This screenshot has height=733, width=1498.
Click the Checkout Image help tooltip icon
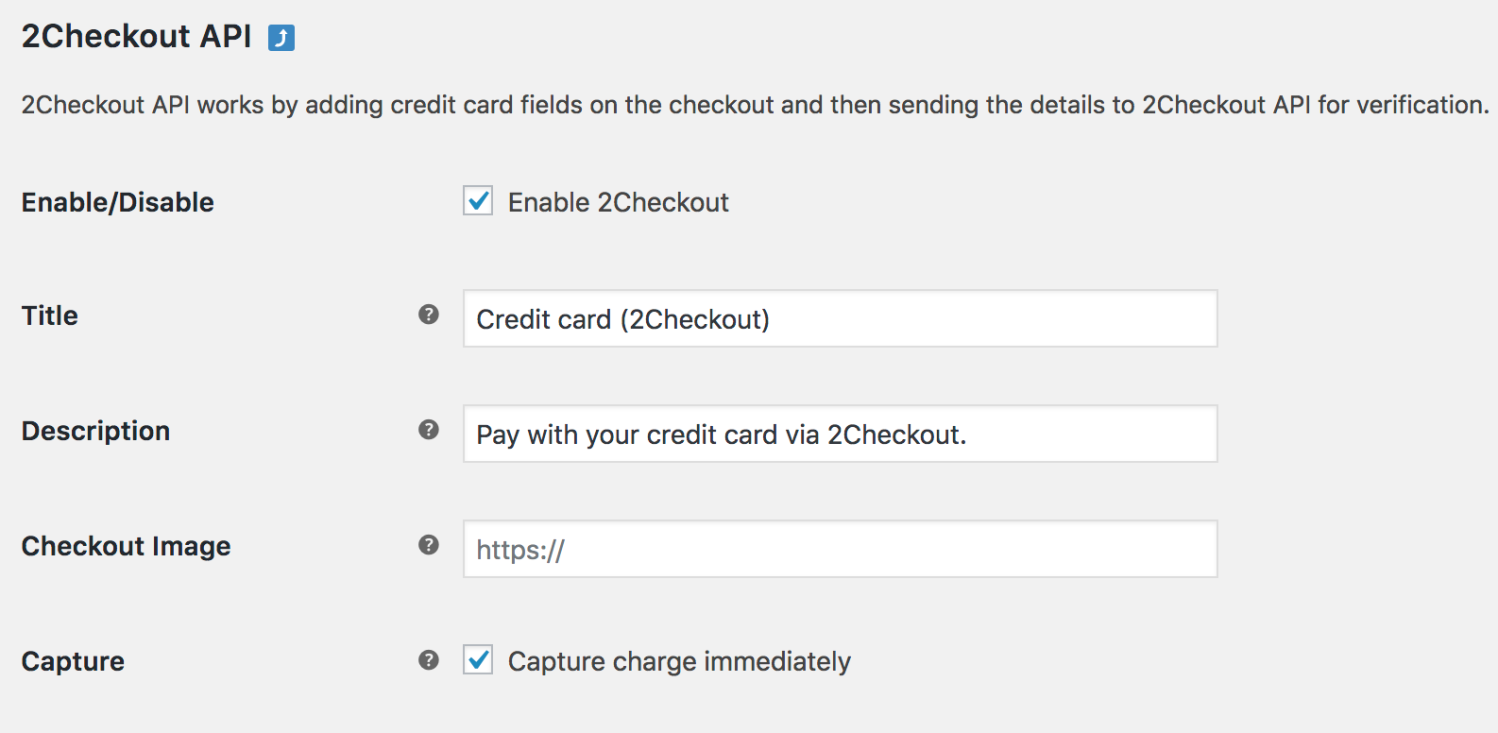(x=429, y=546)
